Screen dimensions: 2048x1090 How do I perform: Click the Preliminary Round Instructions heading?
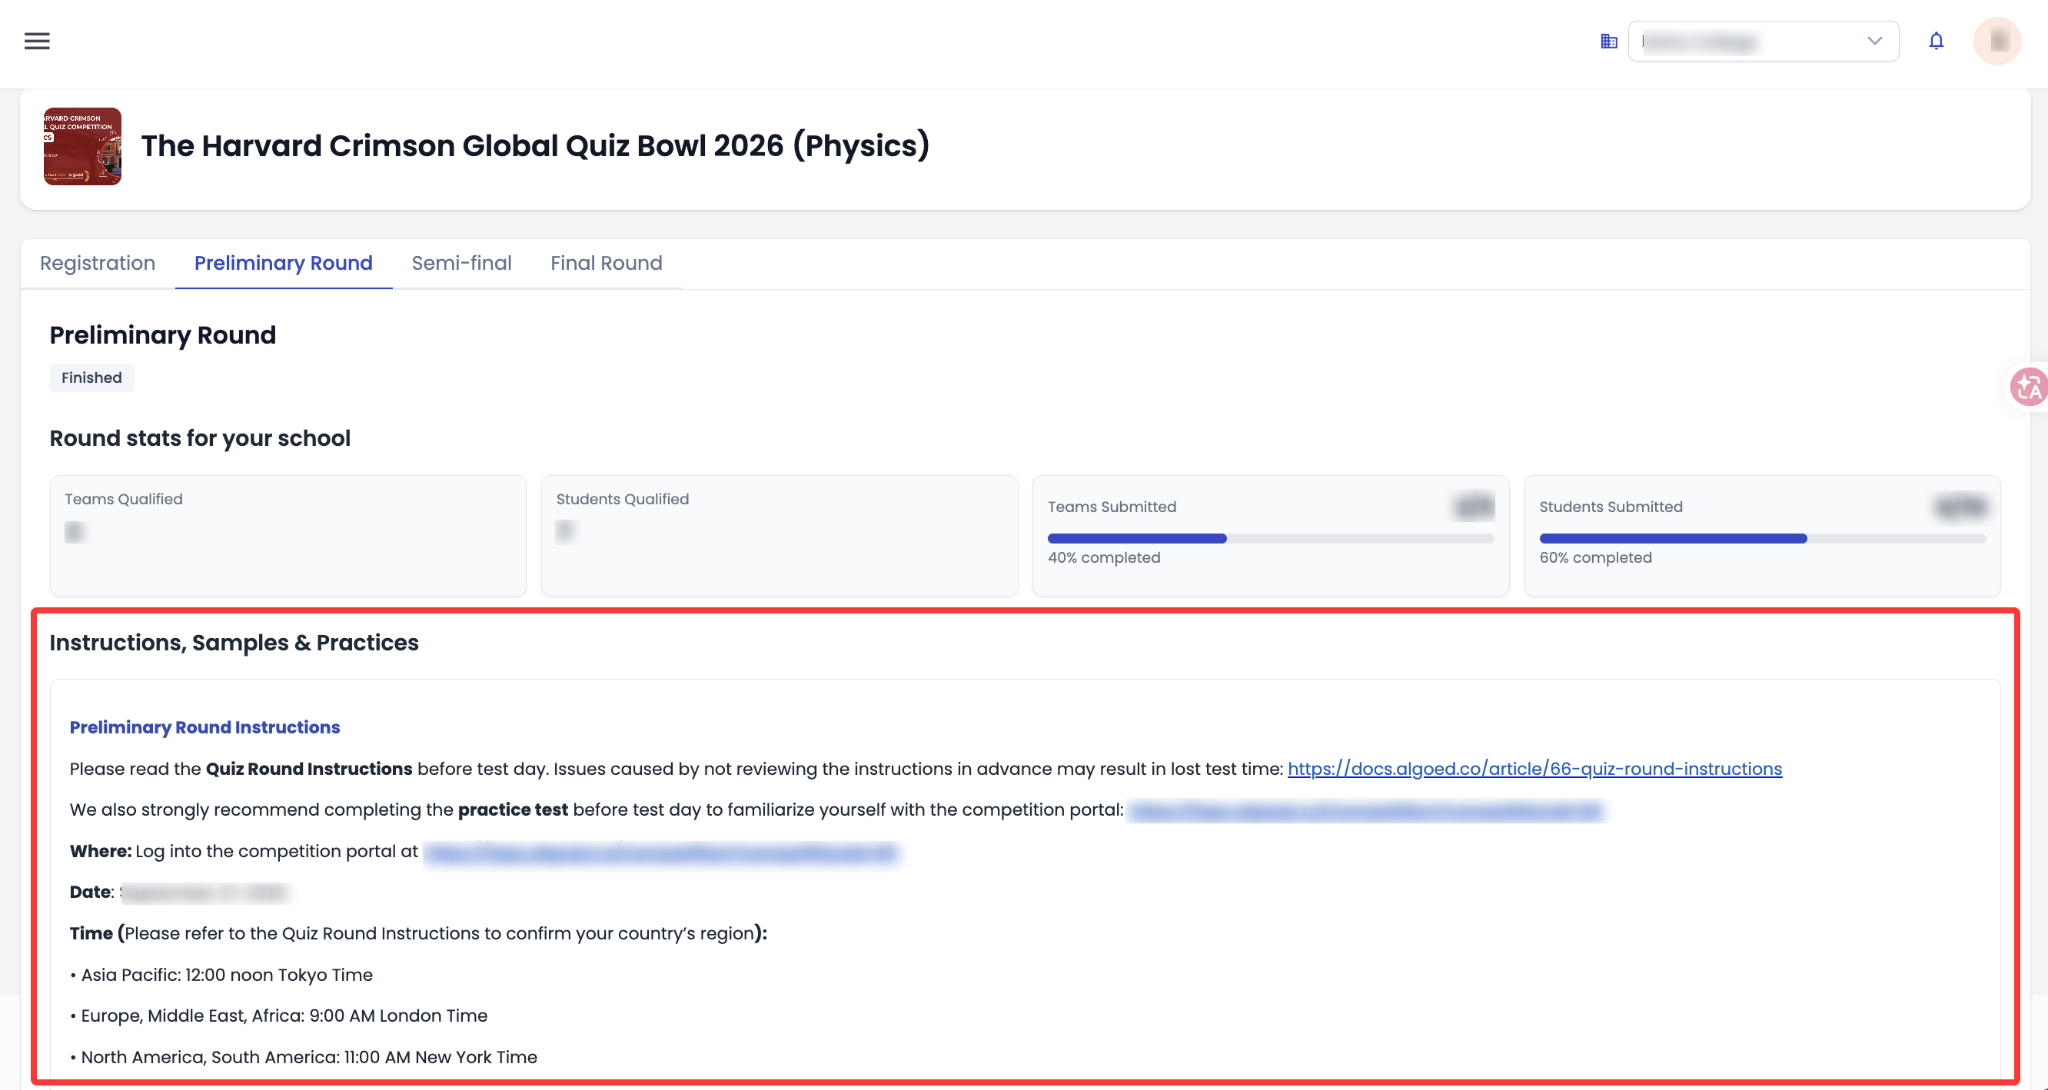(x=205, y=727)
